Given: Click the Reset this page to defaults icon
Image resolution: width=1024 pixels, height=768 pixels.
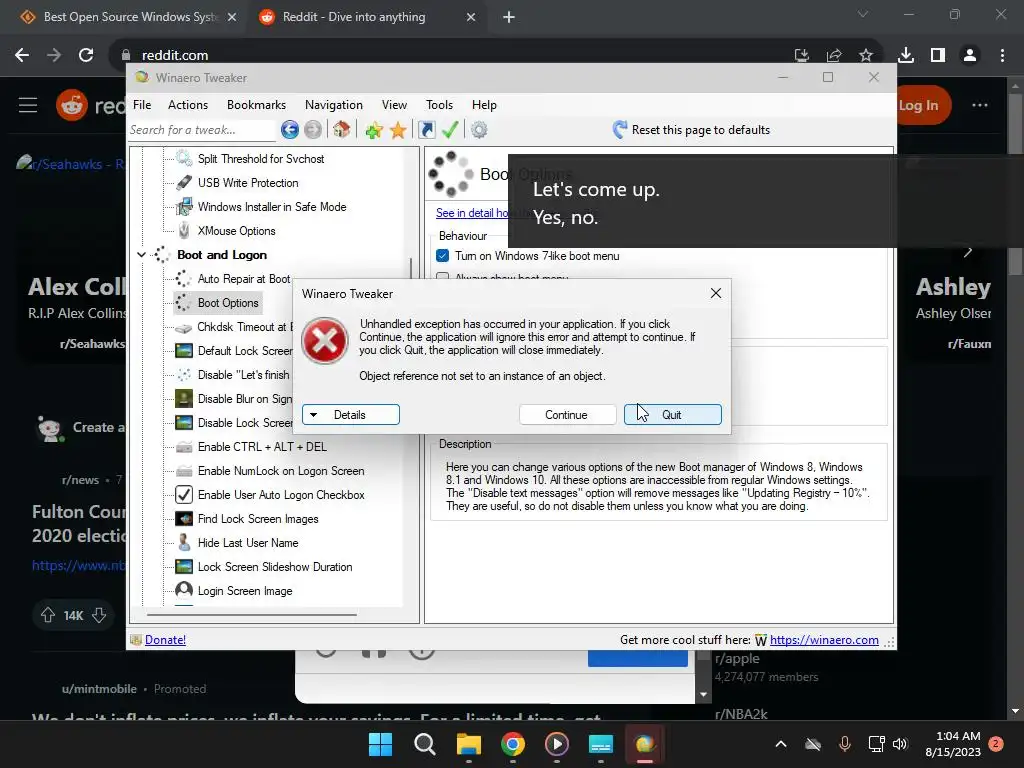Looking at the screenshot, I should (620, 130).
